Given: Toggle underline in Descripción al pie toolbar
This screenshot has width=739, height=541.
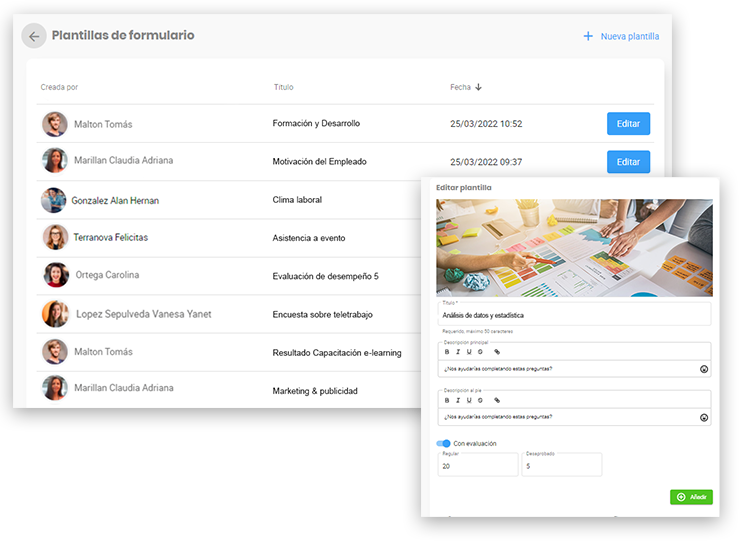Looking at the screenshot, I should (469, 400).
